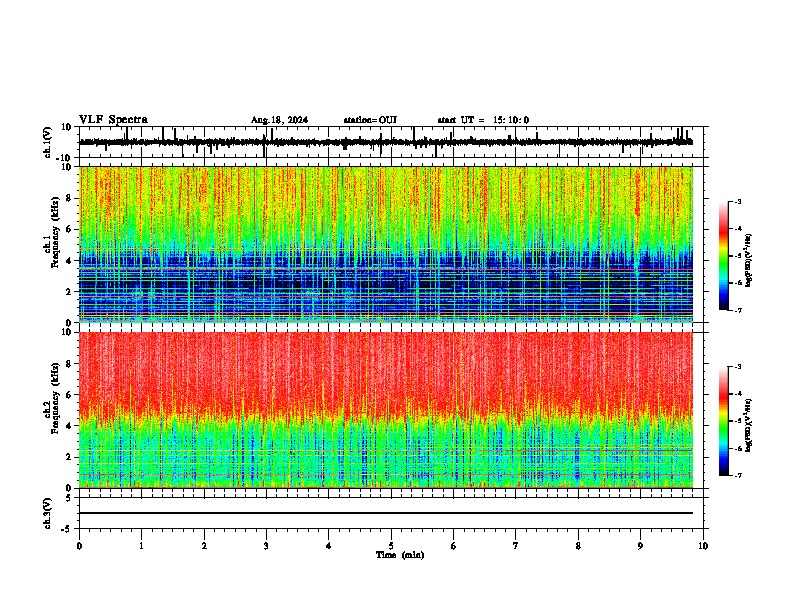Viewport: 792px width, 612px height.
Task: Click time axis tick label "3"
Action: click(266, 546)
